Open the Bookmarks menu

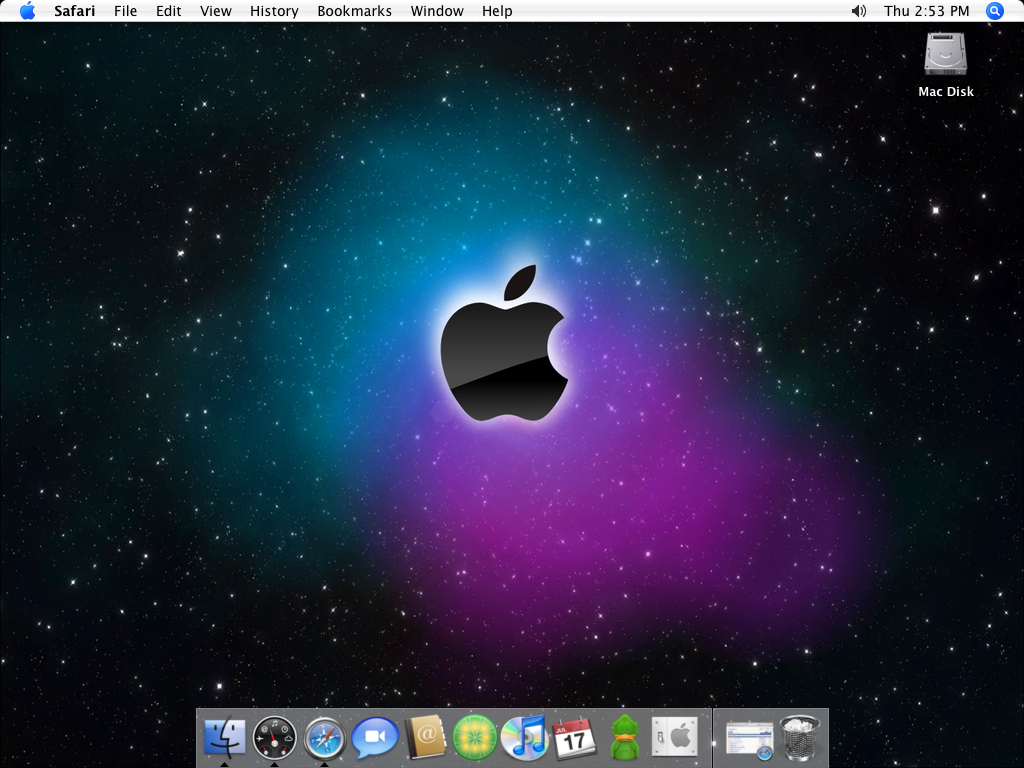pos(355,11)
